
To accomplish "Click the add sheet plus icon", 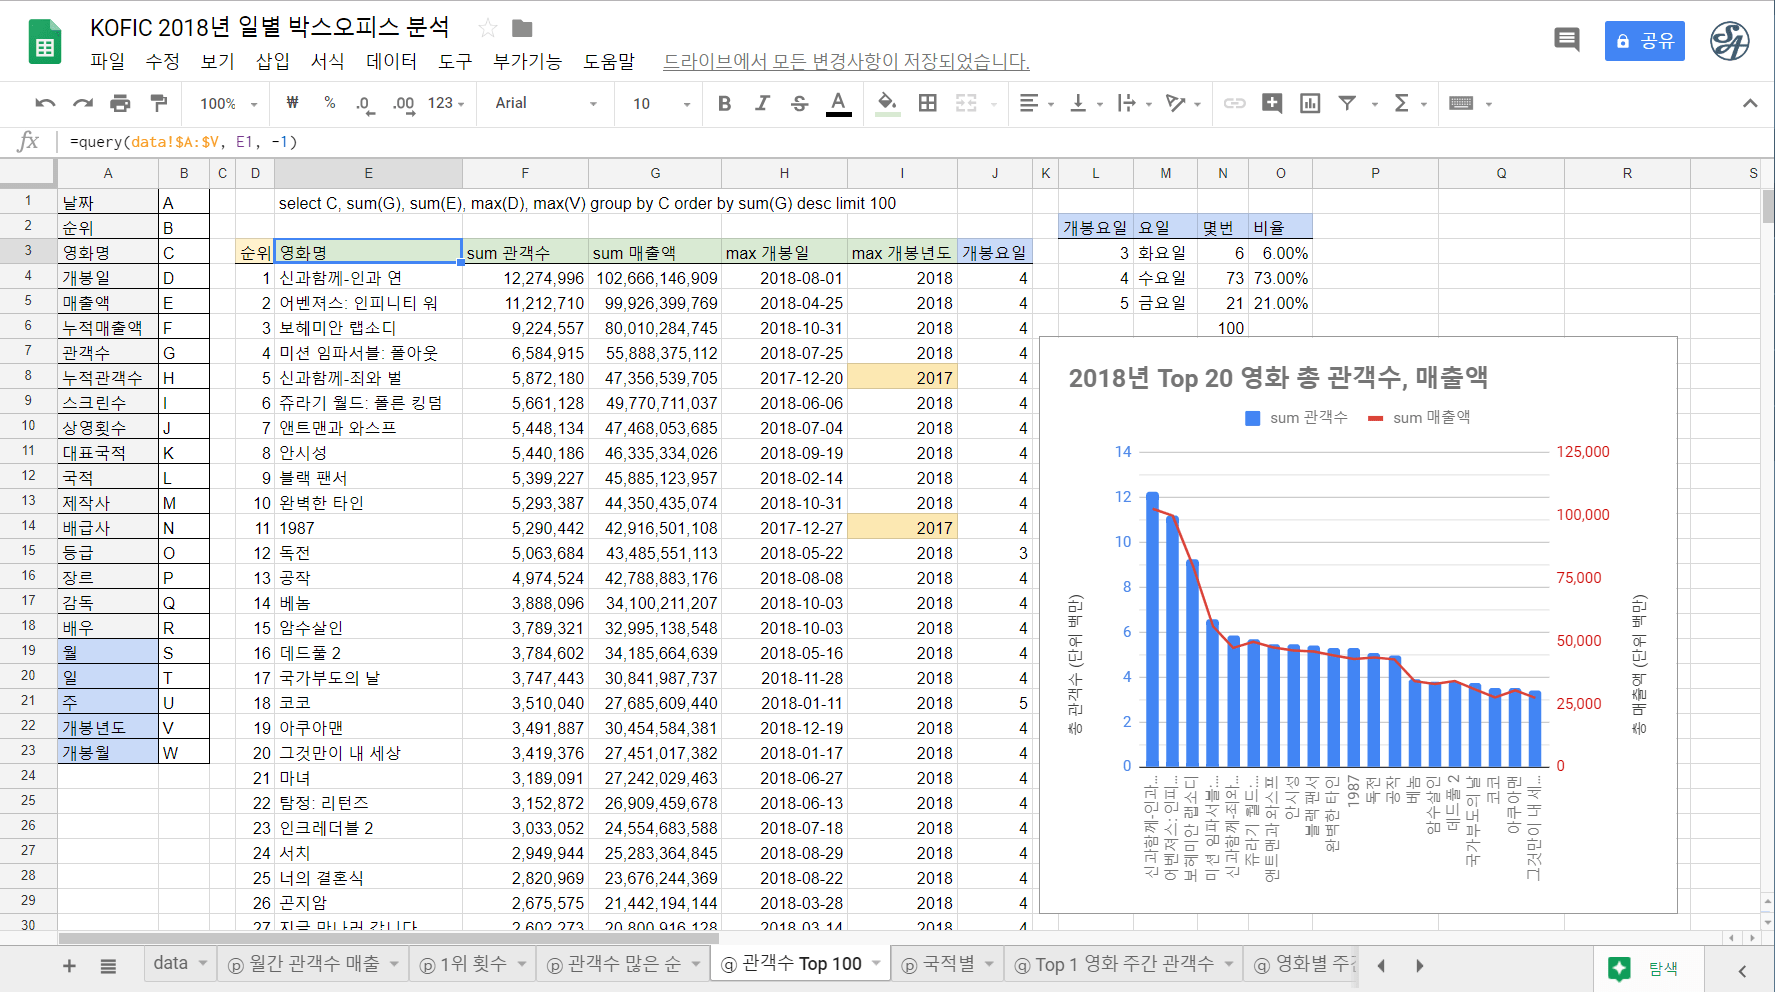I will [x=69, y=965].
